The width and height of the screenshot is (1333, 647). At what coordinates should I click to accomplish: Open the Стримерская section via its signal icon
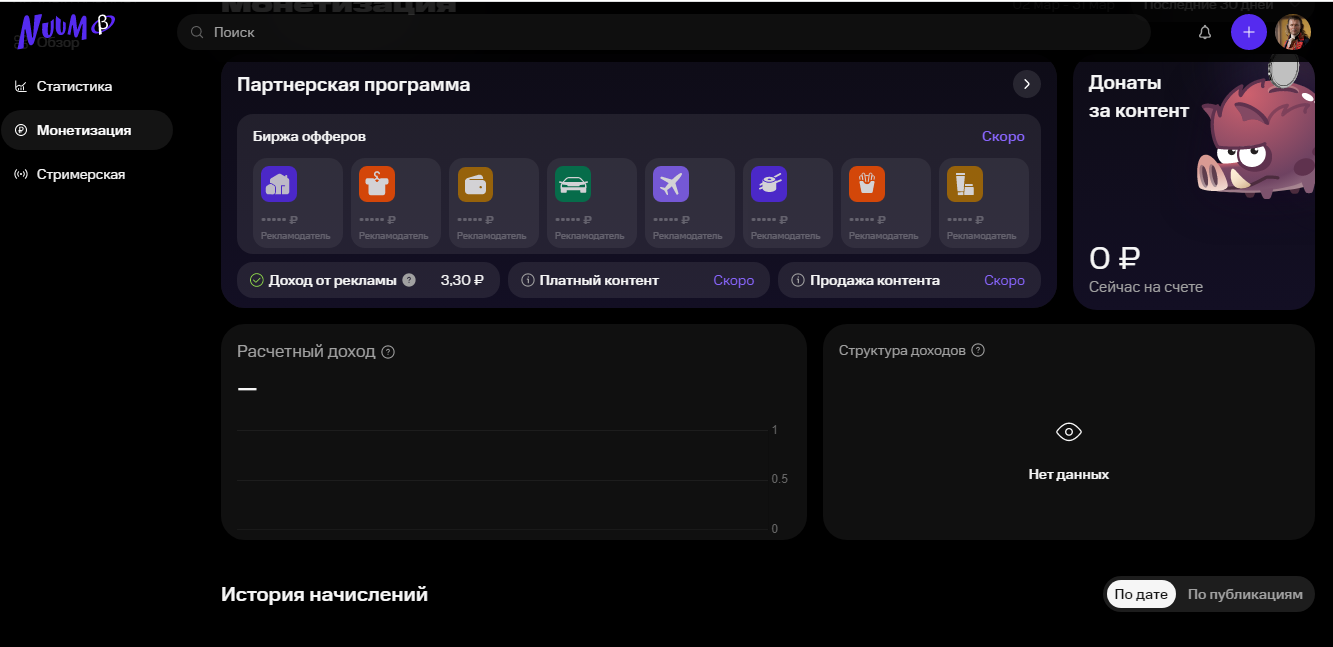[20, 173]
